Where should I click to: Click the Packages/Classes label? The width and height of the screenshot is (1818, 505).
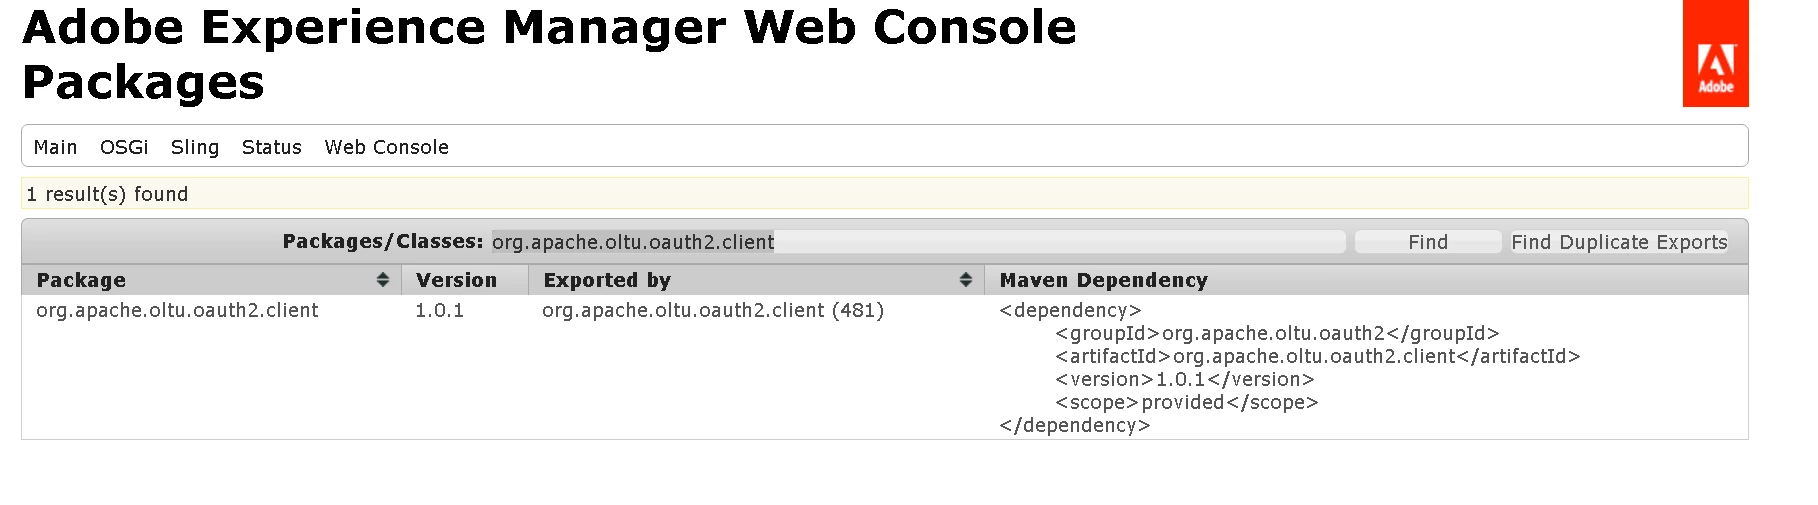383,241
